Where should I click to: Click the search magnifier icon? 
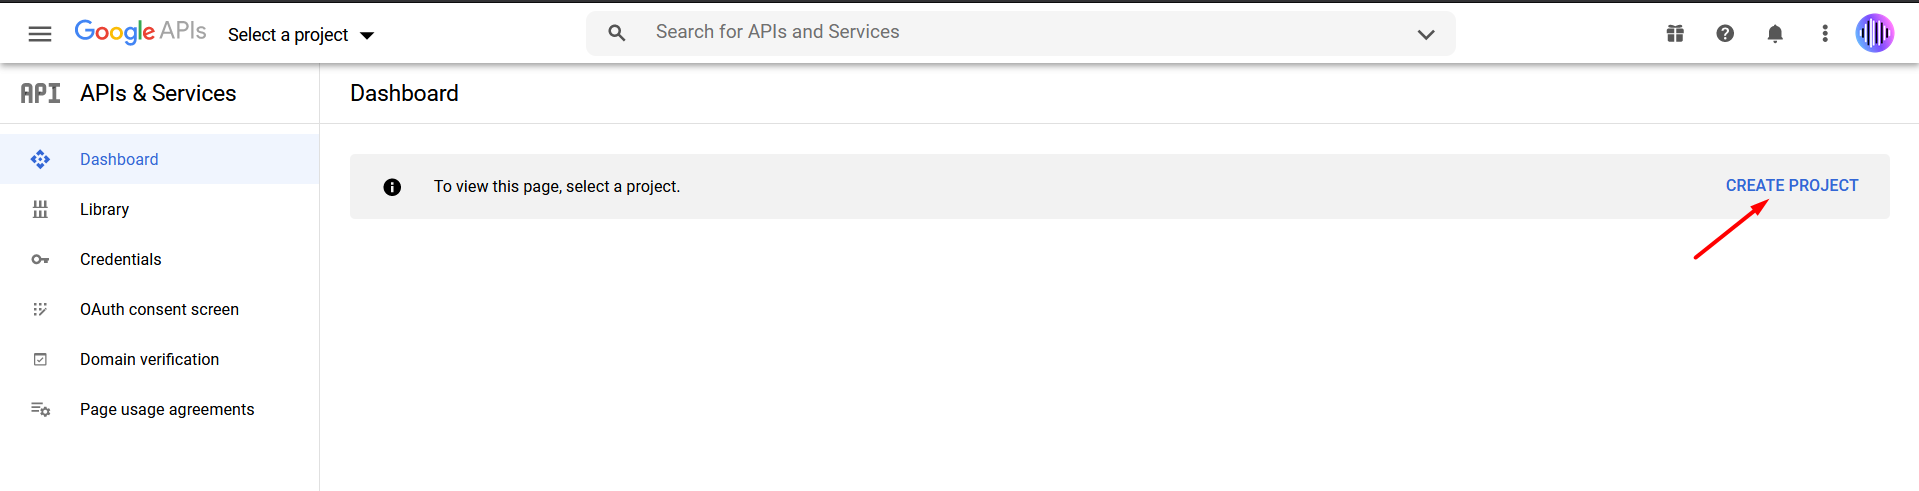[617, 33]
